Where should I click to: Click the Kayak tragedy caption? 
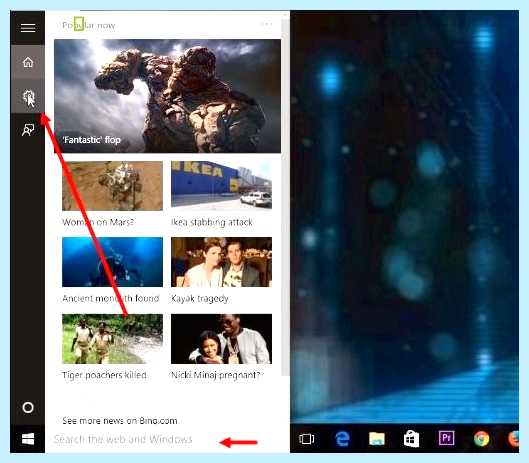(x=200, y=299)
